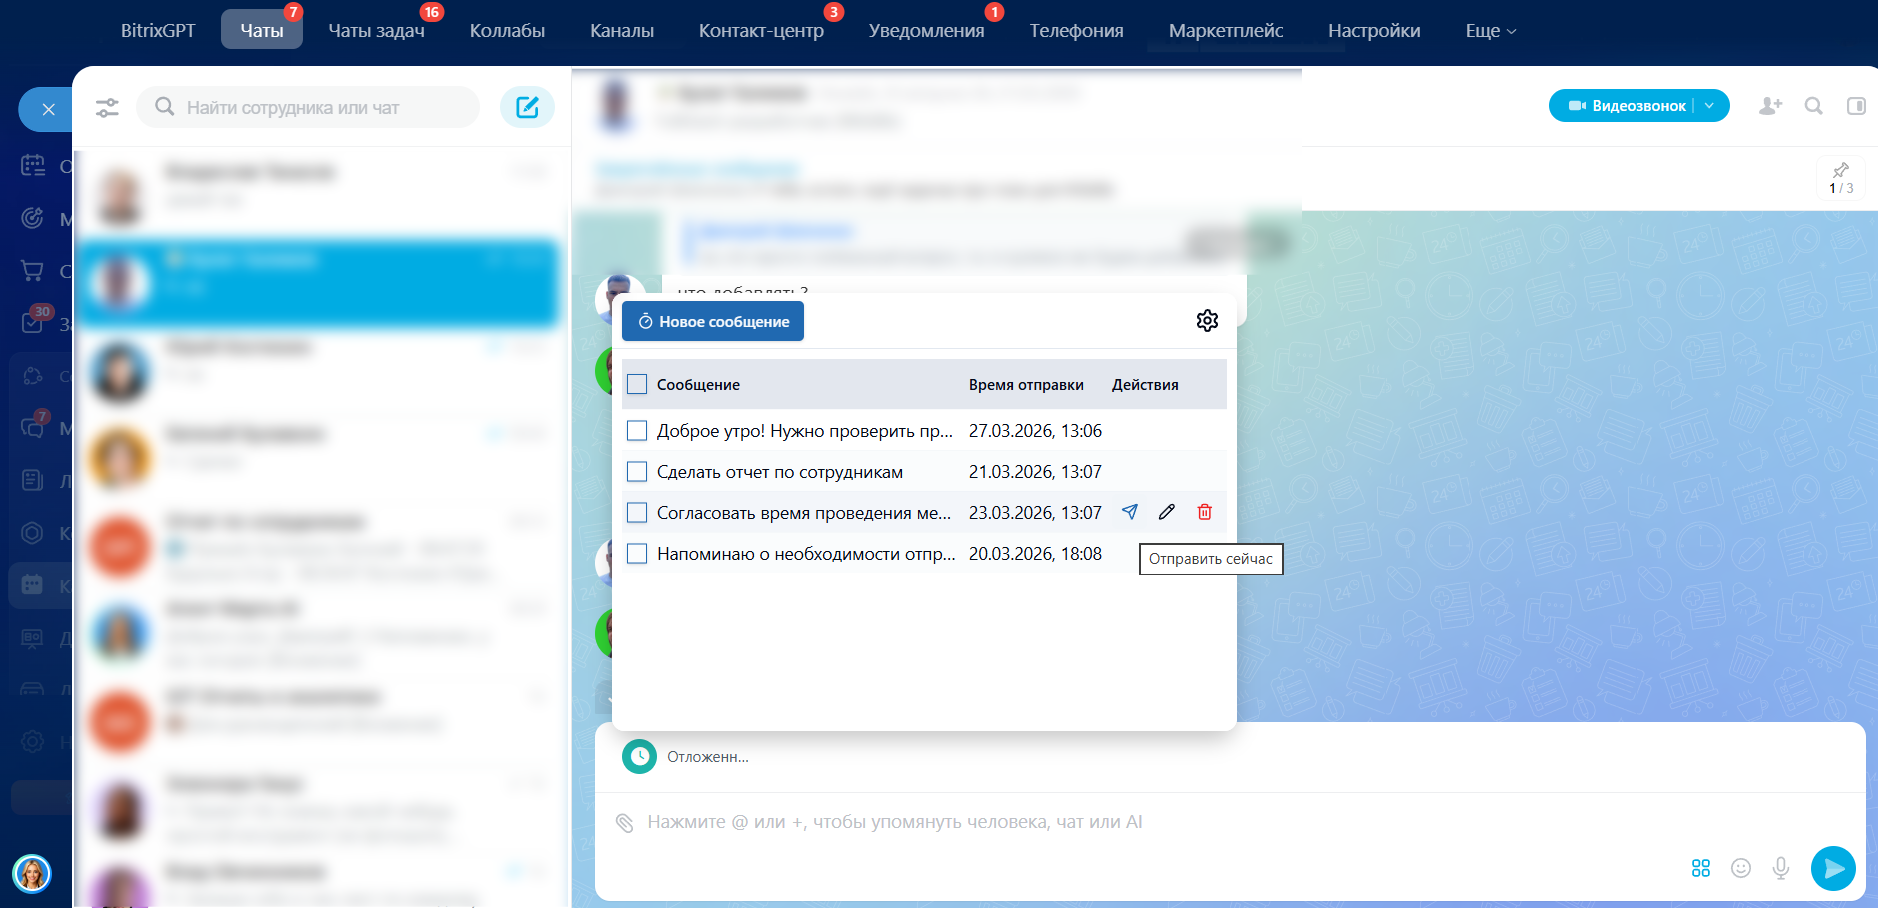This screenshot has width=1878, height=908.
Task: Delete the "Согласовать время проведения" scheduled message
Action: 1205,512
